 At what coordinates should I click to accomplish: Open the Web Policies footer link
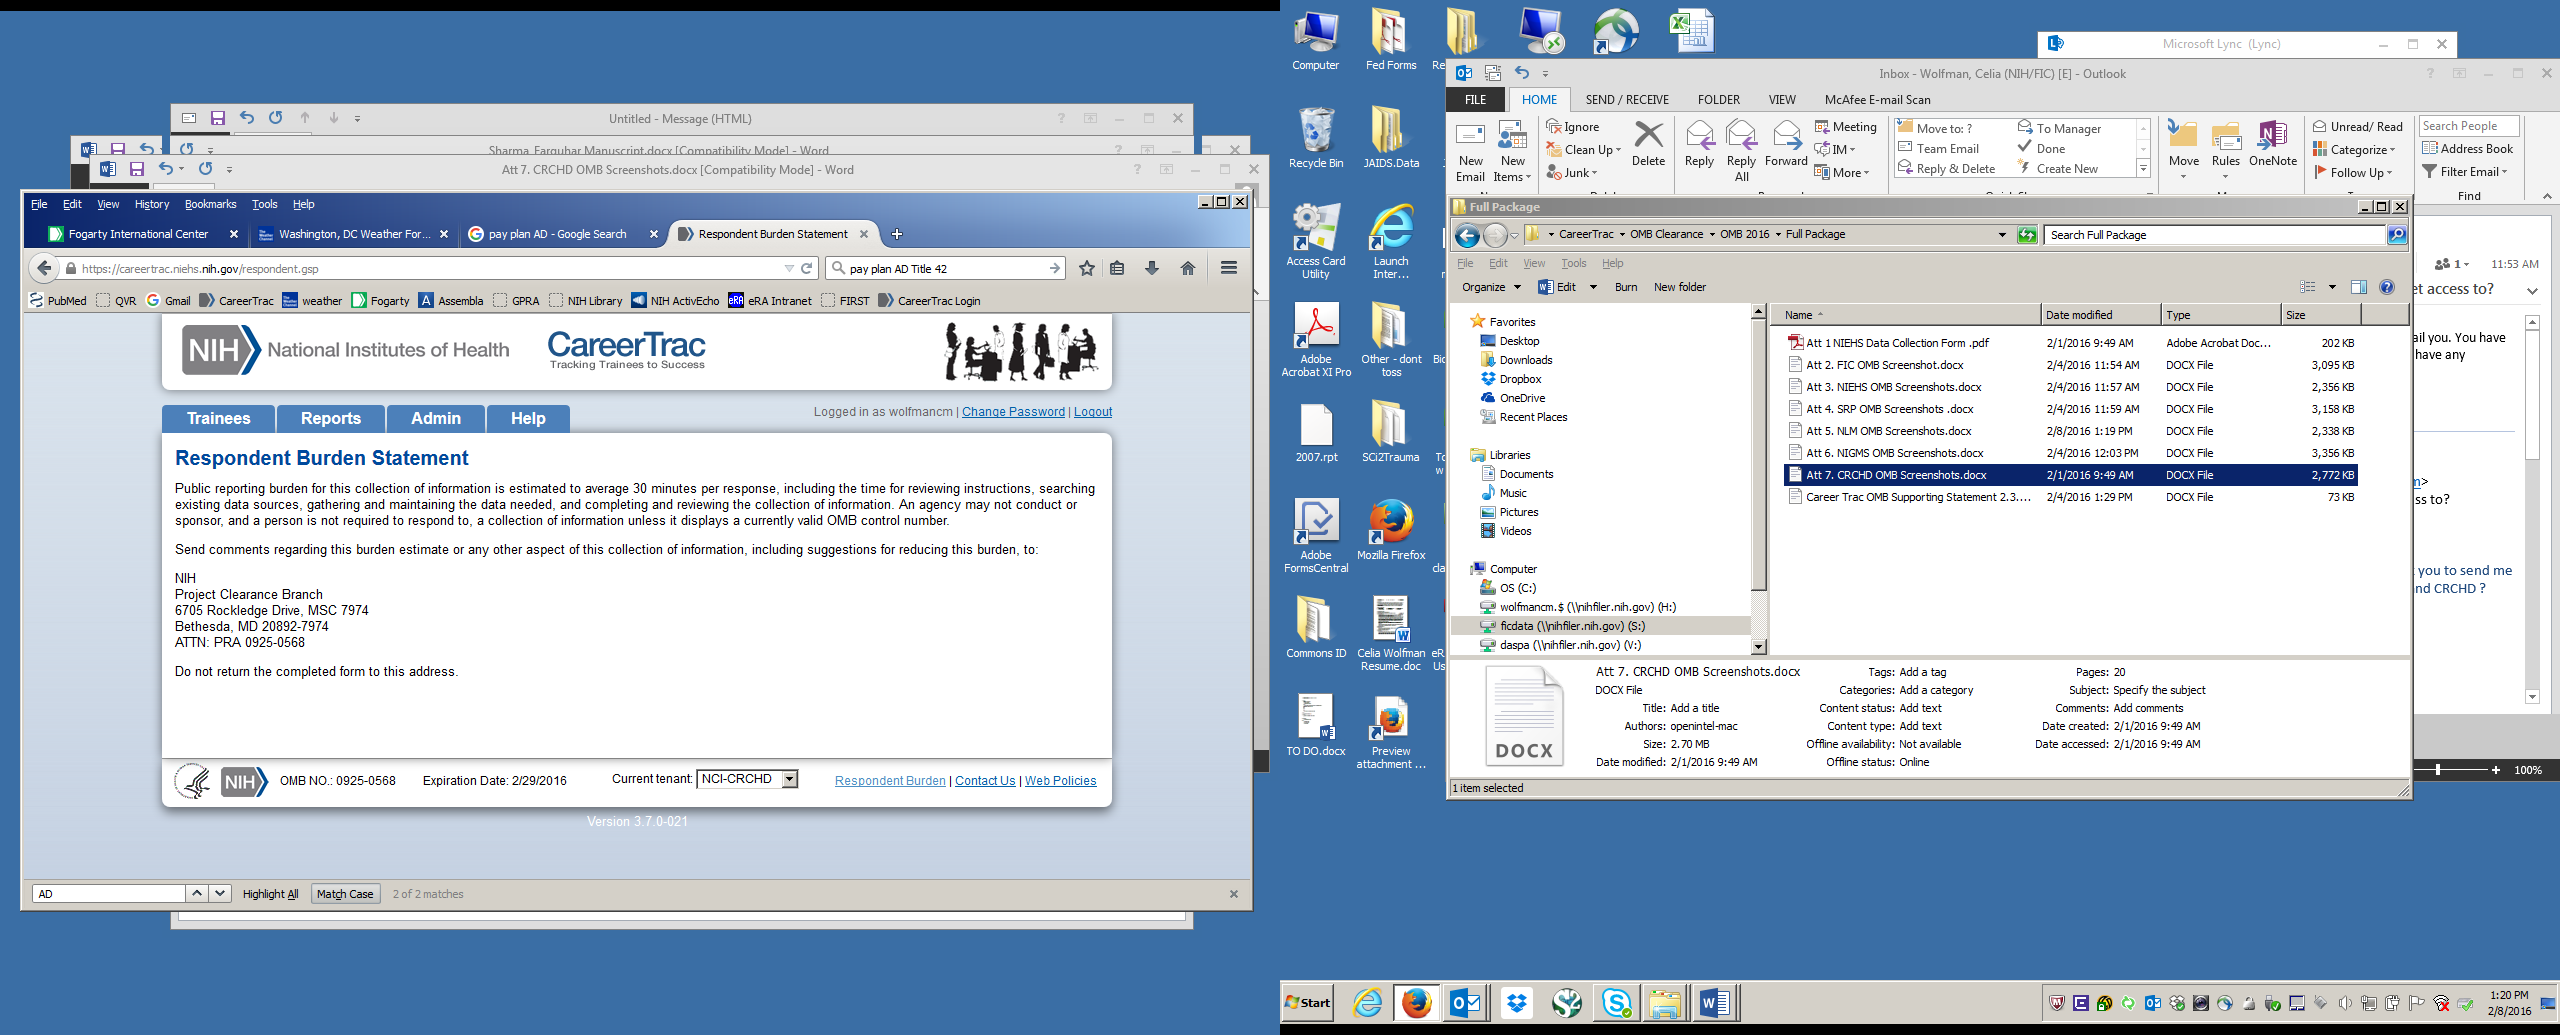pos(1060,781)
